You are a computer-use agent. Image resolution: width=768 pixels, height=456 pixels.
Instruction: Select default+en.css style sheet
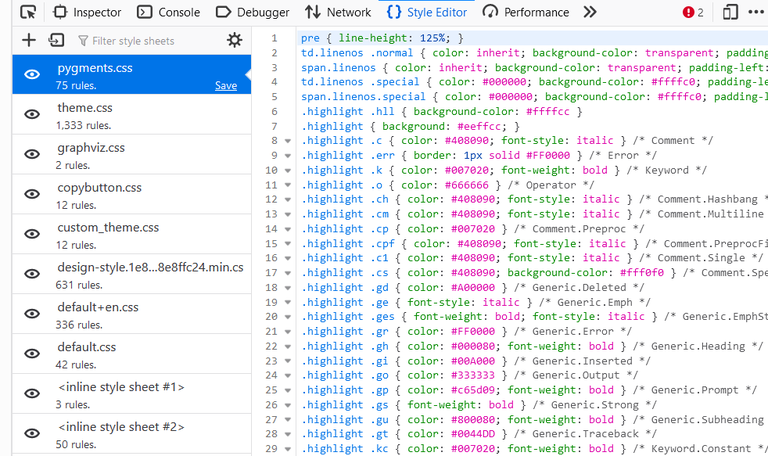tap(131, 314)
